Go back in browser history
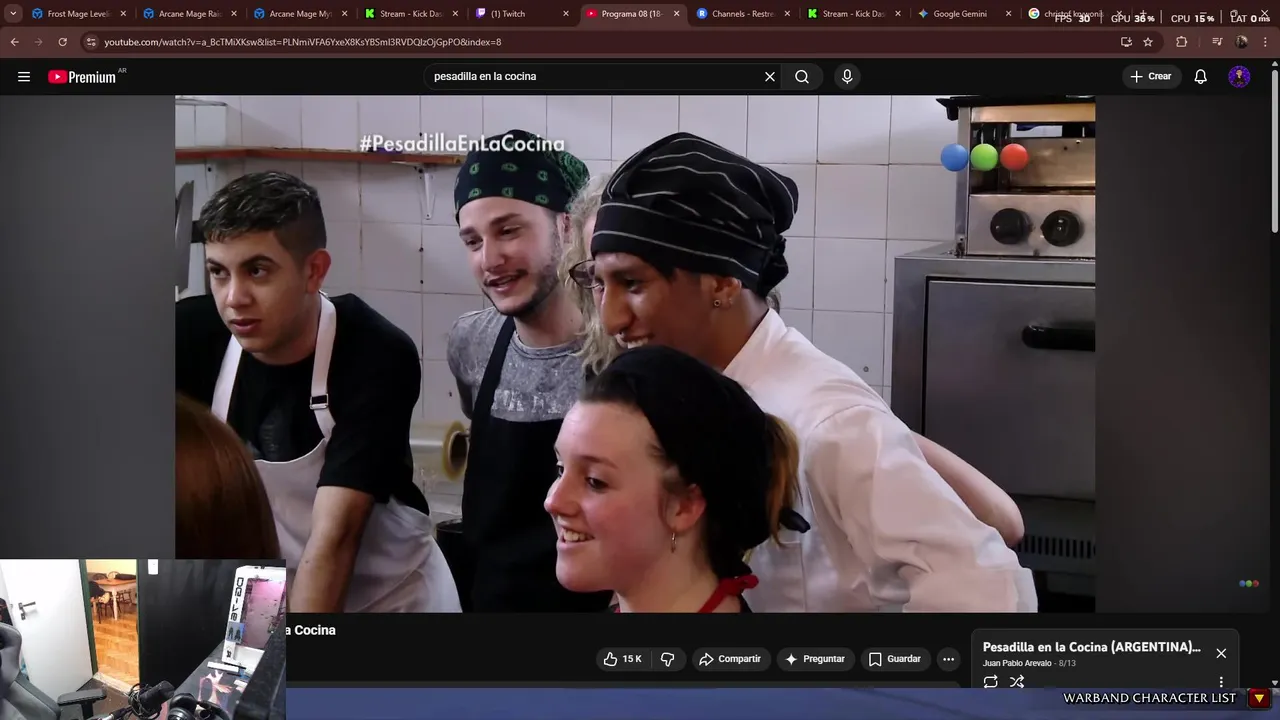 coord(14,42)
